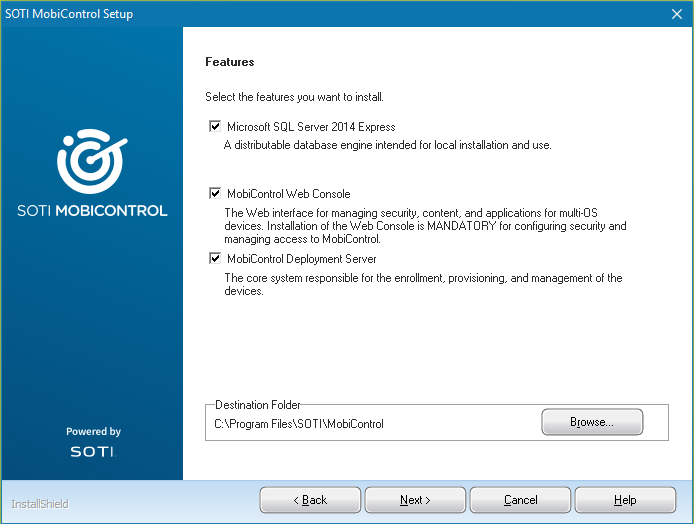Image resolution: width=694 pixels, height=524 pixels.
Task: Toggle the MobiControl Web Console checkbox
Action: tap(215, 194)
